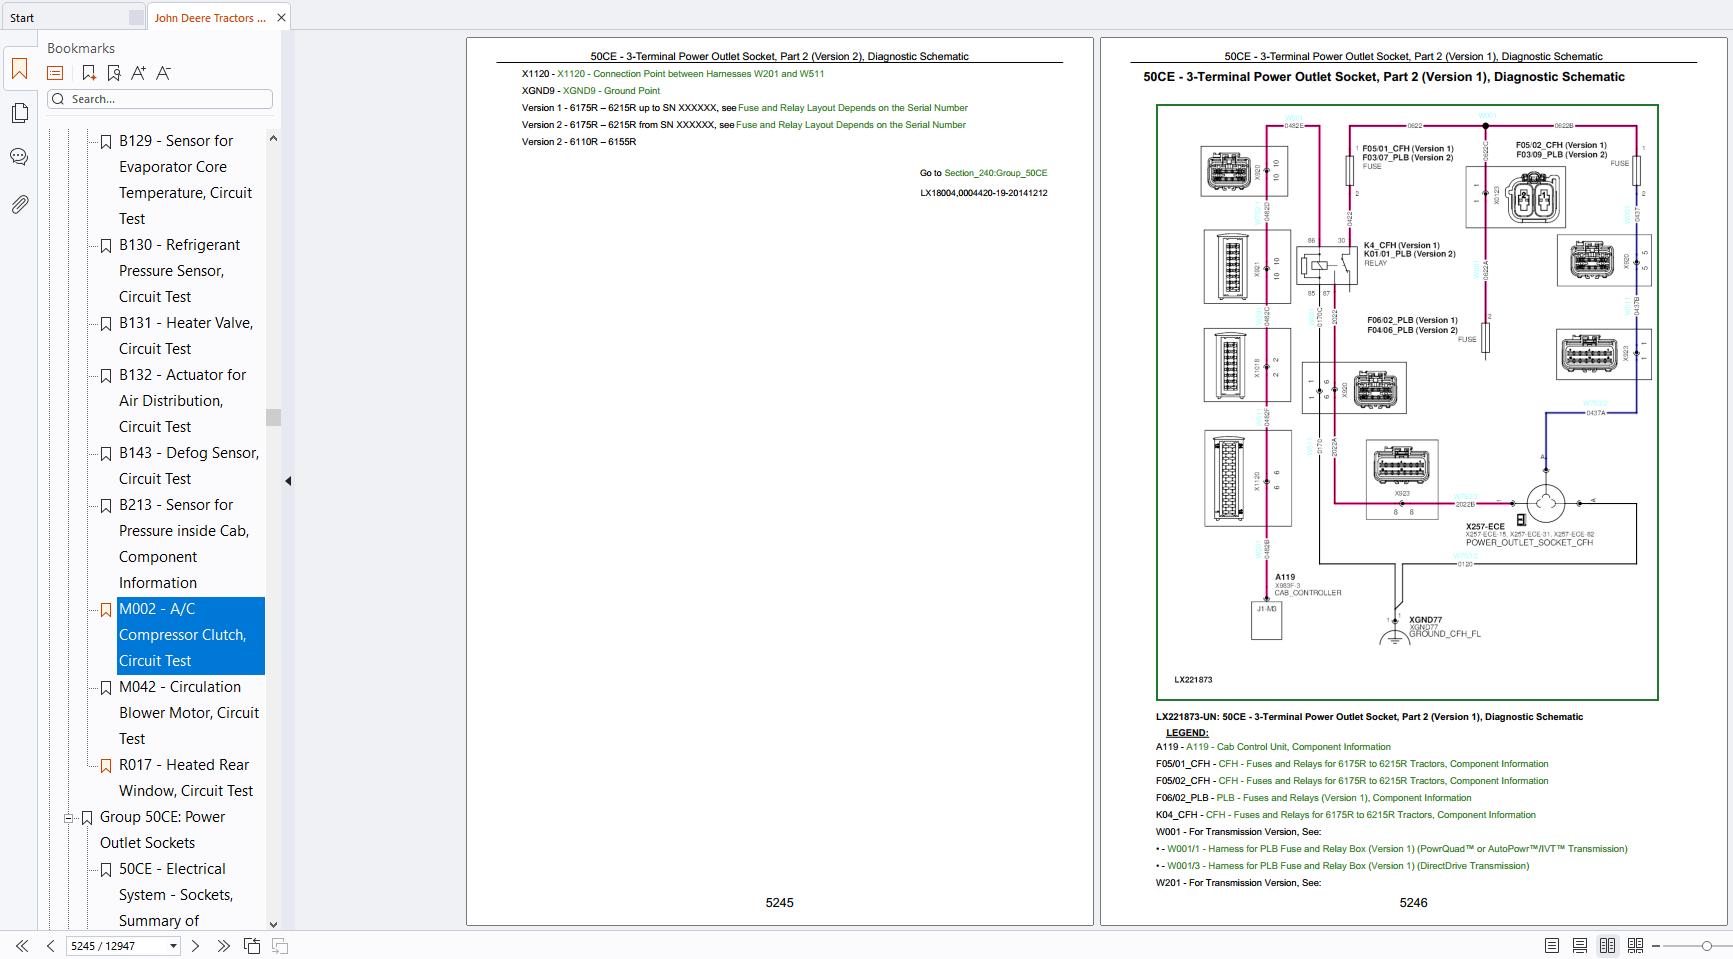Screen dimensions: 1733x959
Task: Open bookmark M042 Circulation Blower Motor
Action: (x=188, y=713)
